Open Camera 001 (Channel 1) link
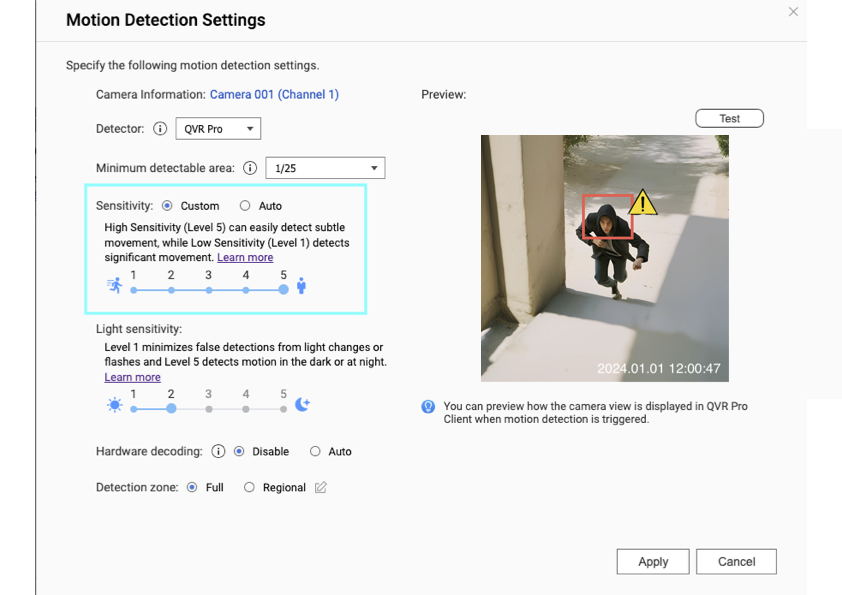The width and height of the screenshot is (842, 595). click(276, 94)
